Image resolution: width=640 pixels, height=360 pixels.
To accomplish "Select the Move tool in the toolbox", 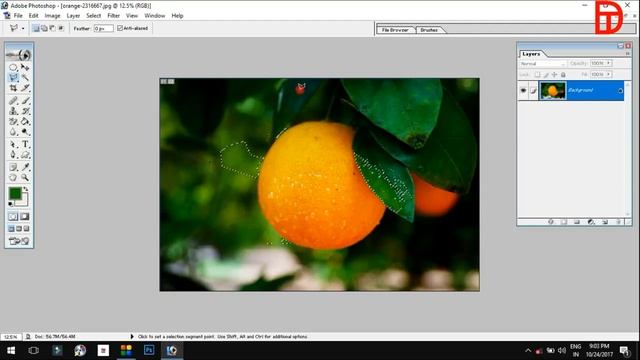I will 25,67.
